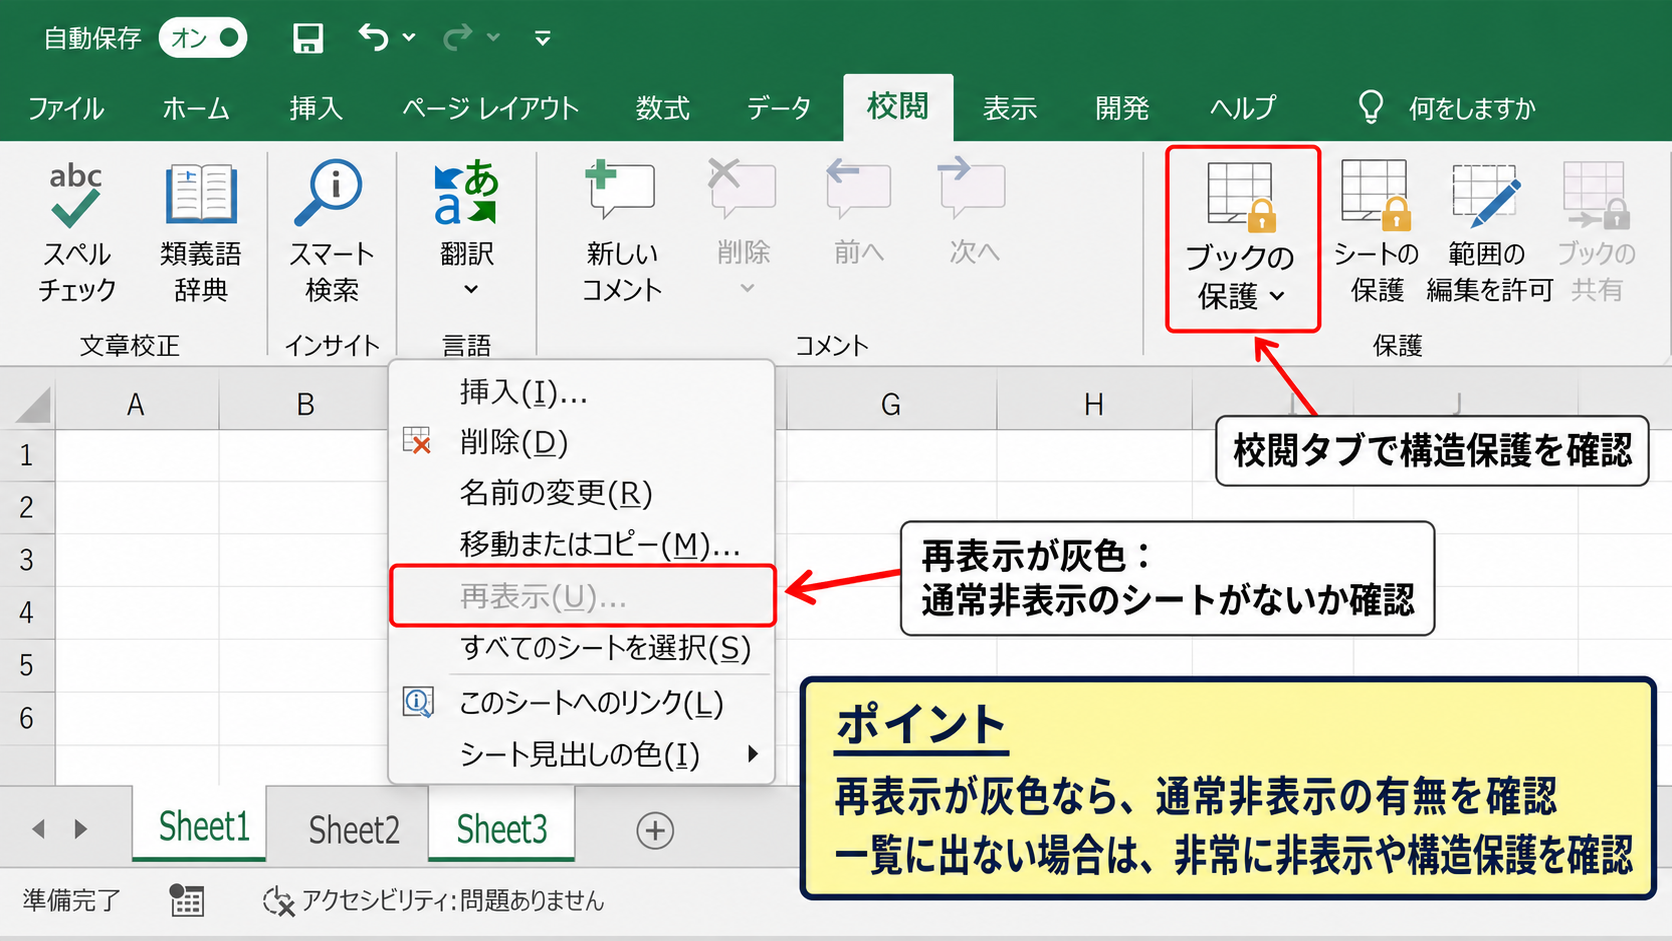1672x941 pixels.
Task: Select column A header
Action: (136, 405)
